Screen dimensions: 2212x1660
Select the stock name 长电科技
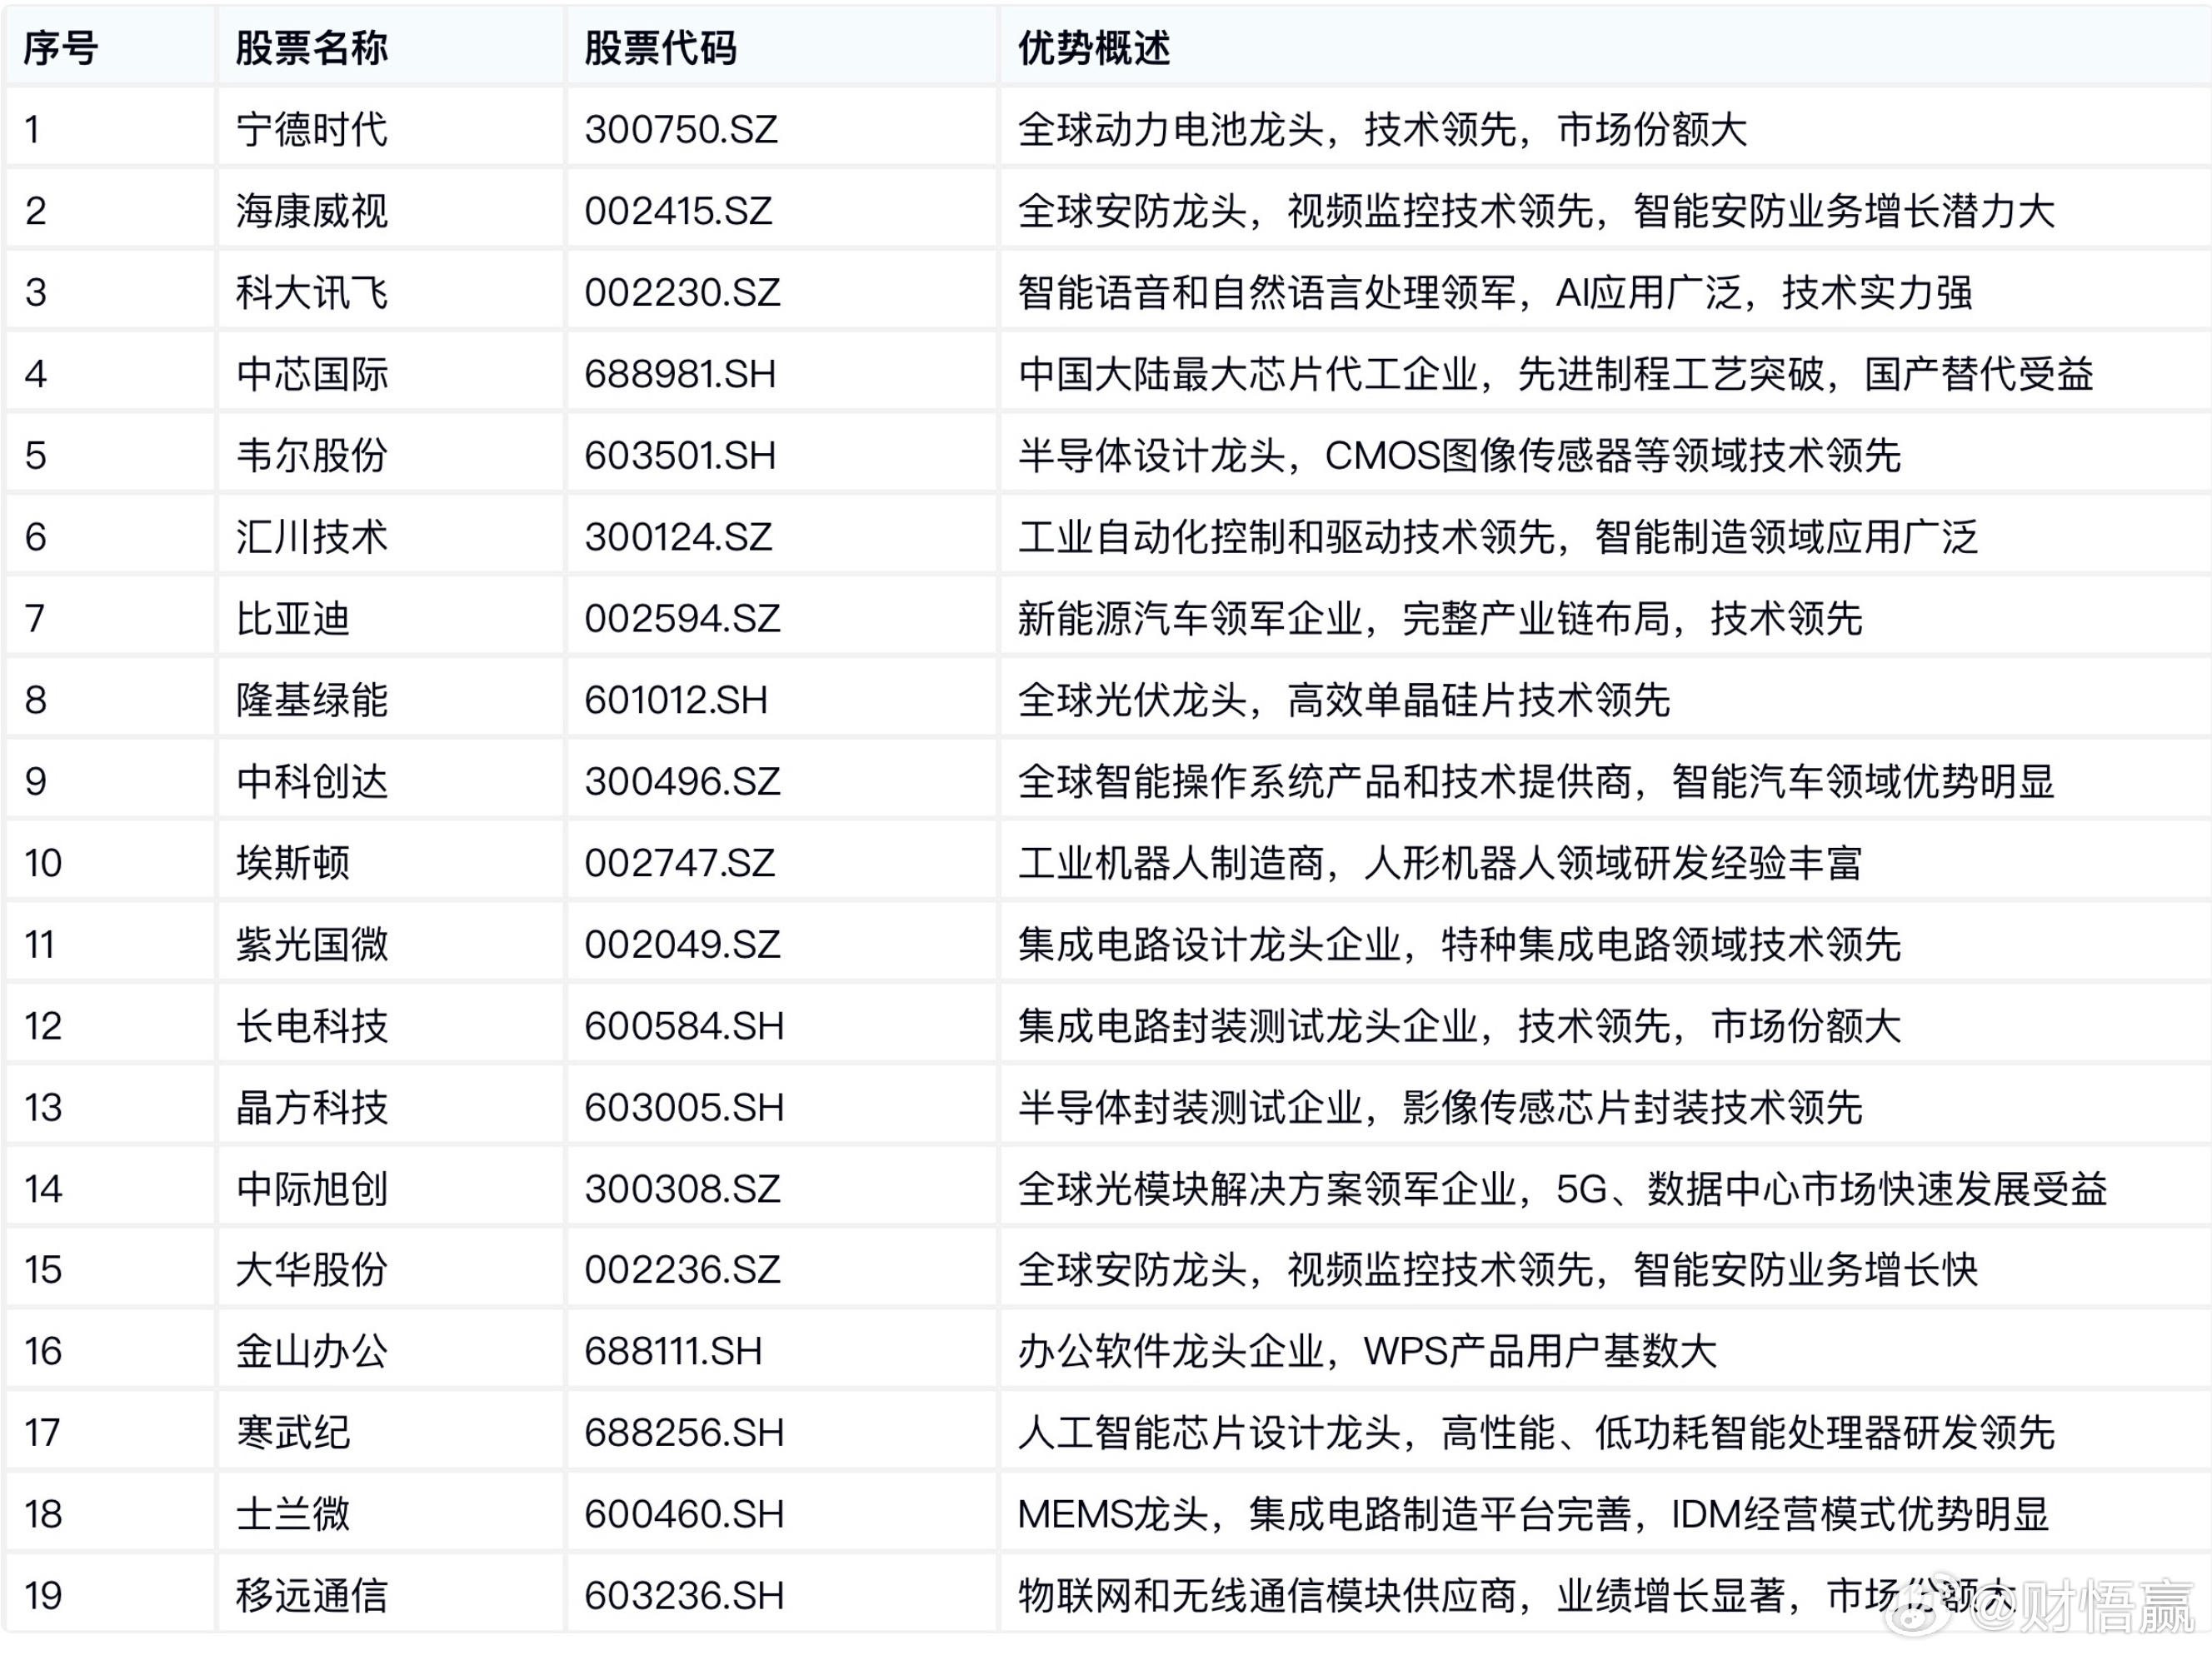[311, 1026]
